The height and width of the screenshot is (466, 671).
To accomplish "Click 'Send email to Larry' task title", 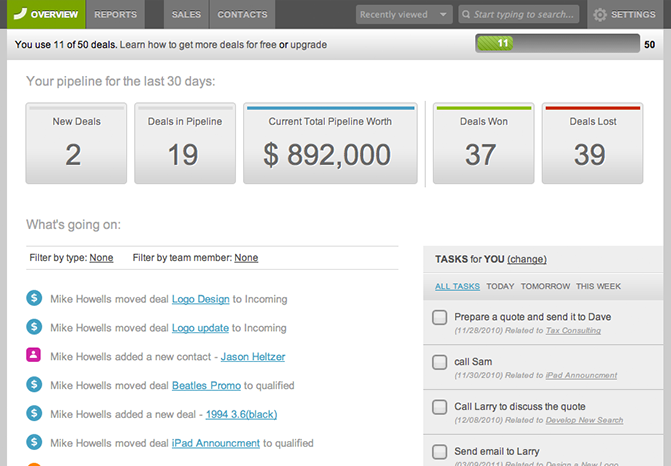I will [497, 451].
